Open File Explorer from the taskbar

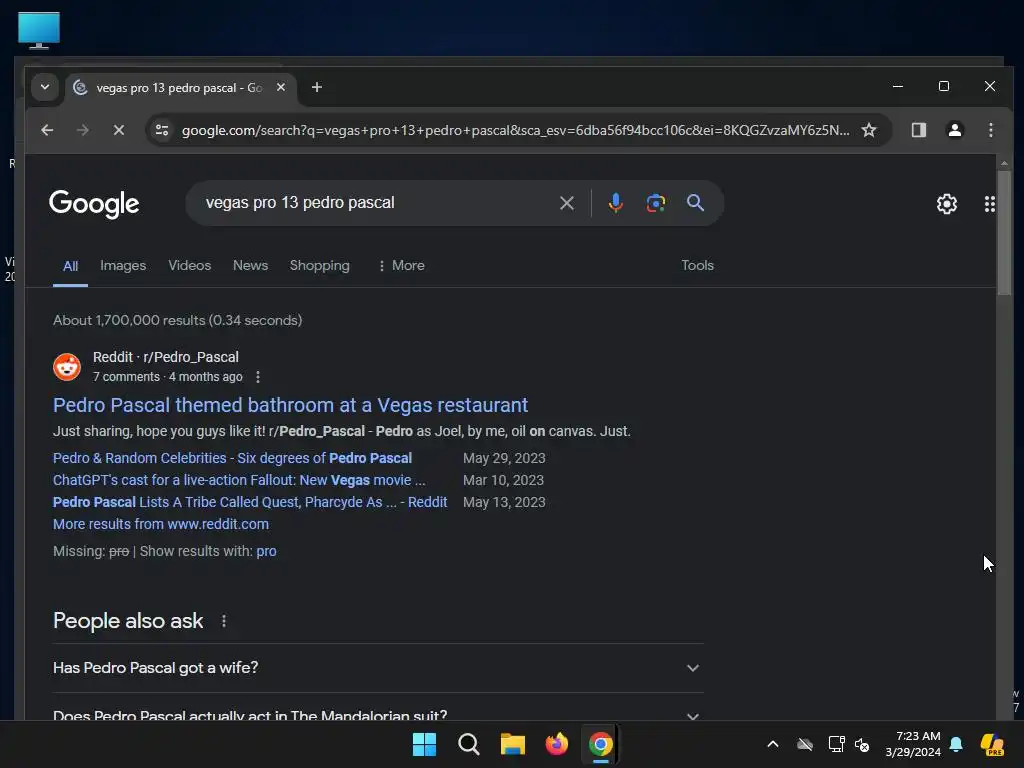coord(513,744)
